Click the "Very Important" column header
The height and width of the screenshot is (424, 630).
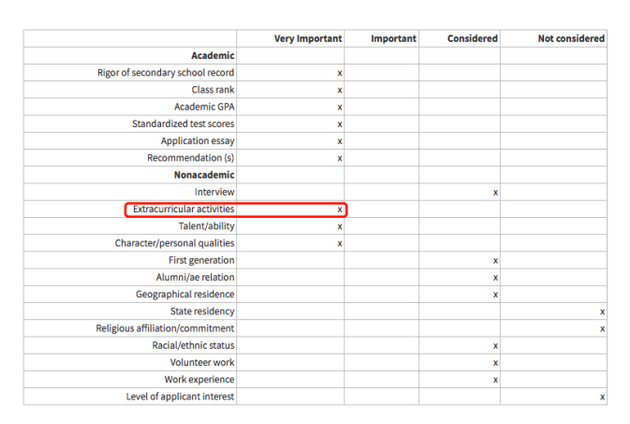(x=307, y=39)
